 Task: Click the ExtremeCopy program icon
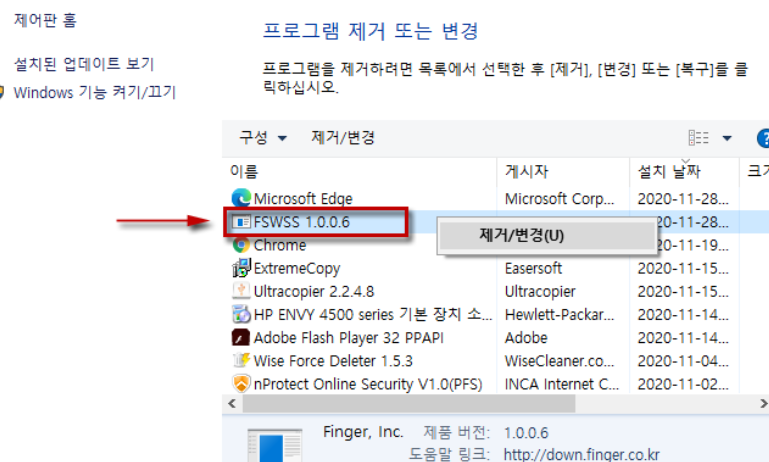241,268
